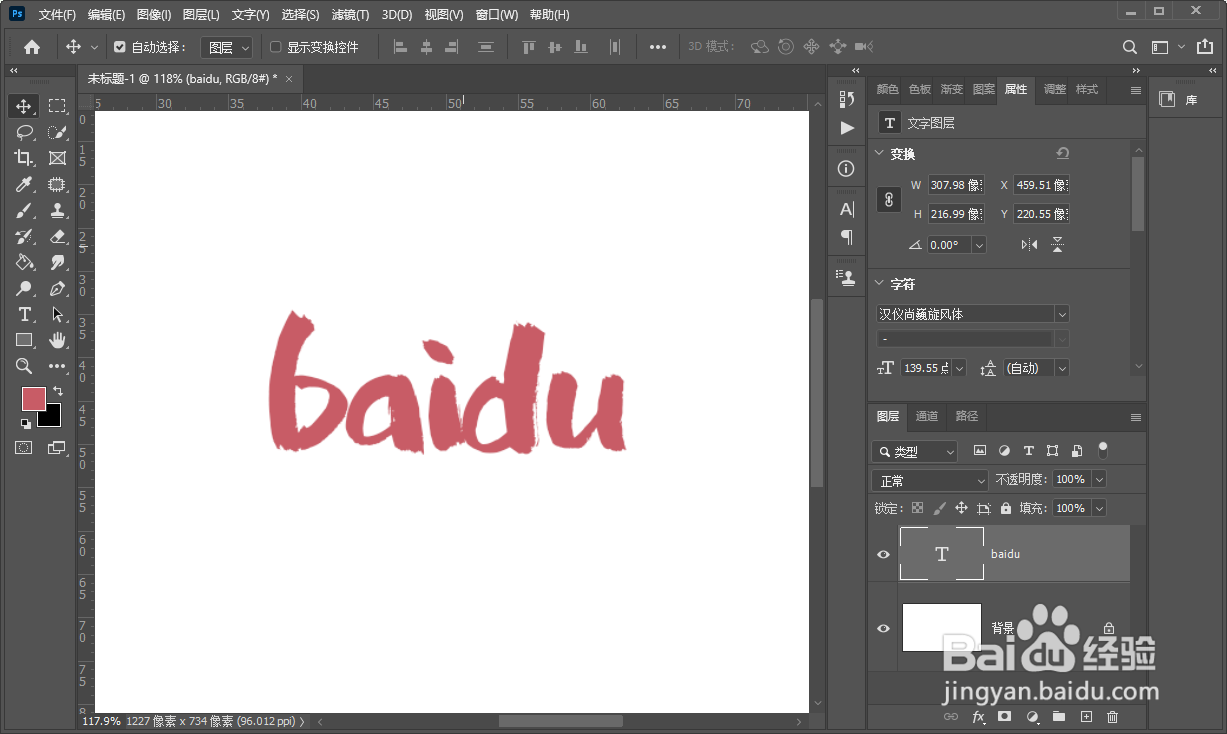The width and height of the screenshot is (1227, 734).
Task: Delete layer with trash icon
Action: (x=1113, y=717)
